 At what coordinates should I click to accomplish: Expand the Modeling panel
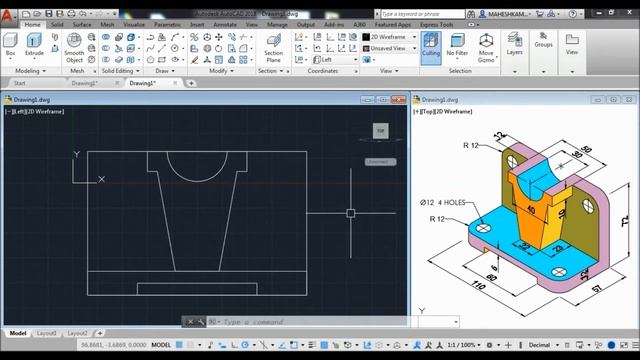(x=31, y=71)
